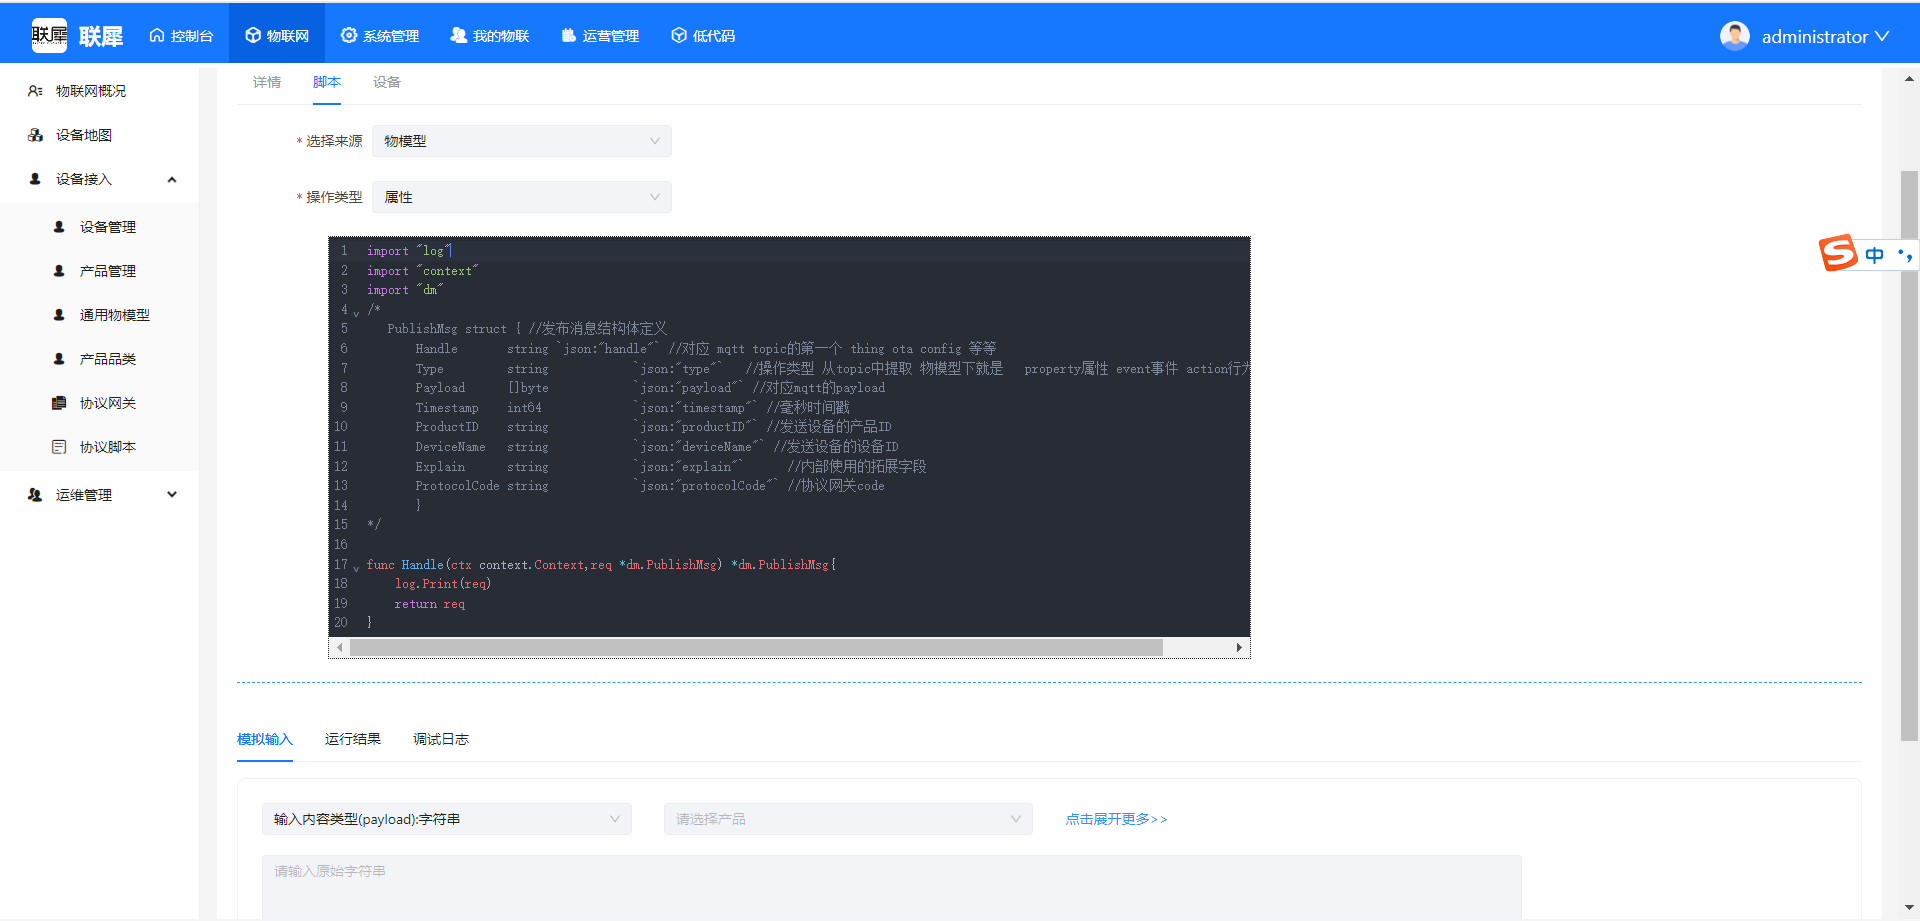
Task: Click the 系统管理 gear icon
Action: (348, 36)
